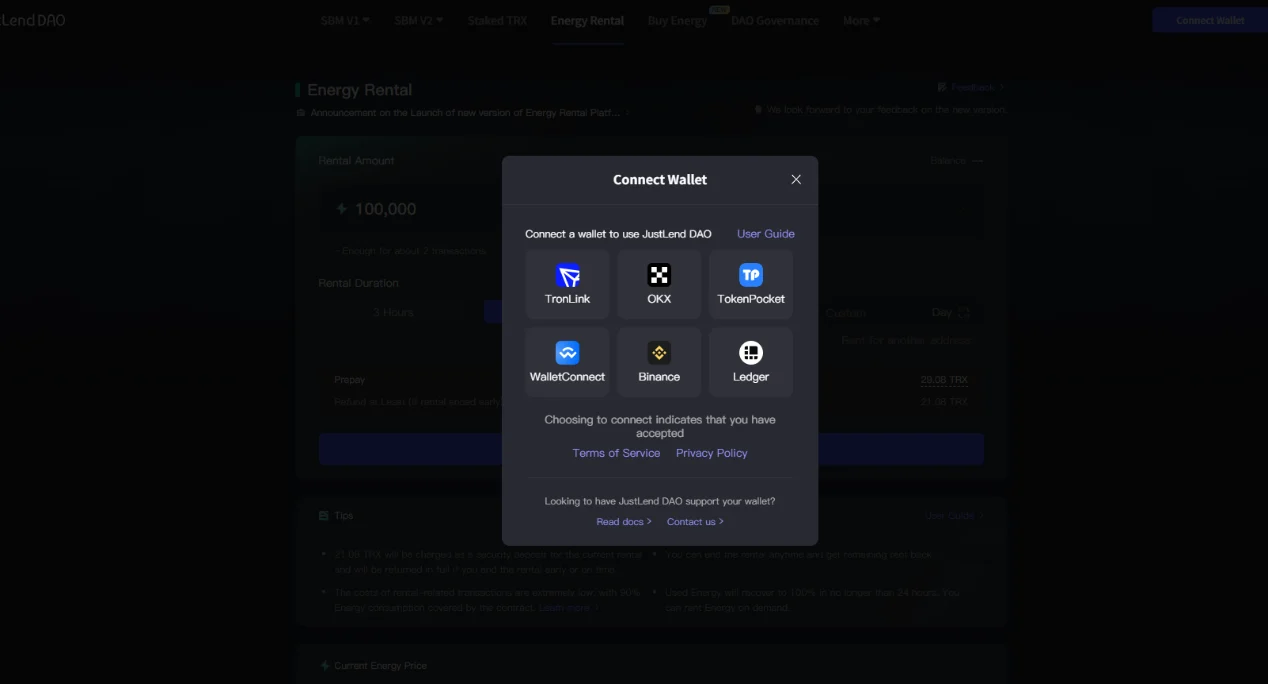The width and height of the screenshot is (1268, 684).
Task: Open the Feedback link on the page
Action: click(x=971, y=88)
